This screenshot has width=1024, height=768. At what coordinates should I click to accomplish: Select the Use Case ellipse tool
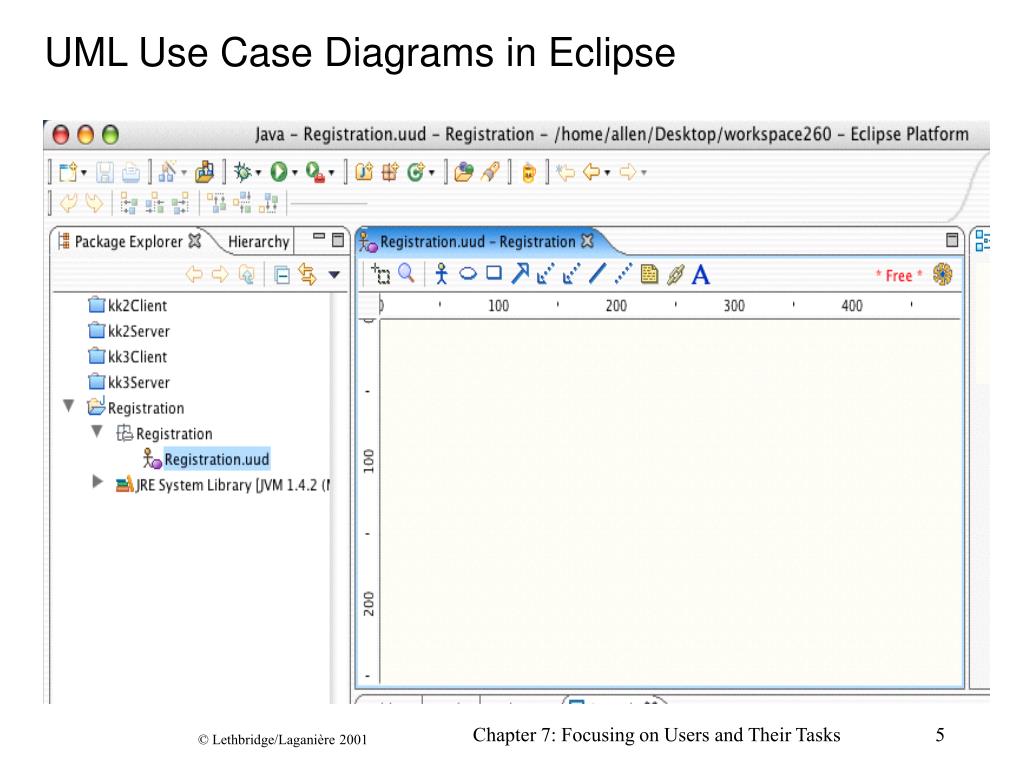tap(468, 274)
